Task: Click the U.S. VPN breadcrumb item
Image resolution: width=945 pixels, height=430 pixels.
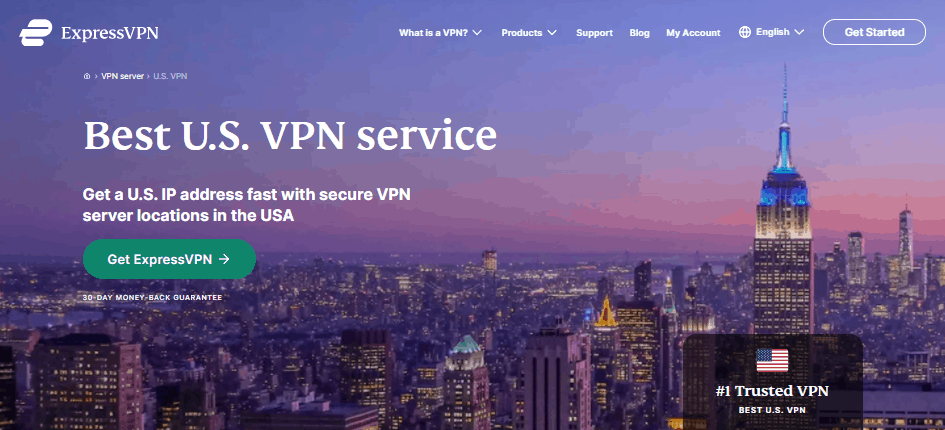Action: click(170, 77)
